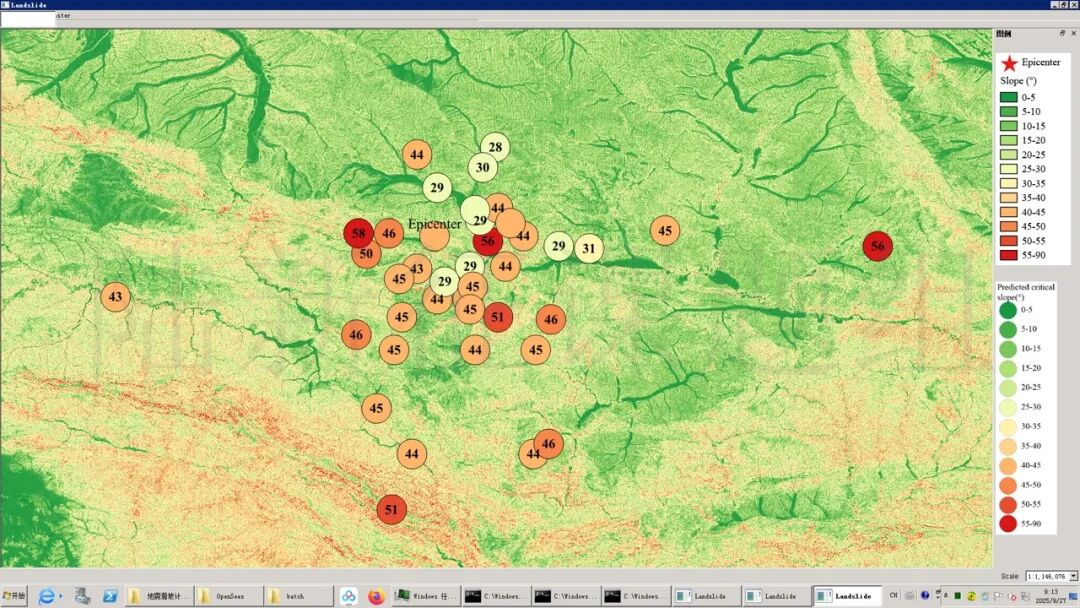Click the 0-5 slope green swatch
Image resolution: width=1080 pixels, height=608 pixels.
[1009, 97]
